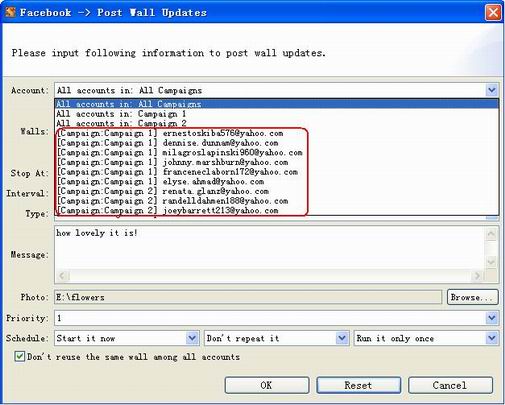Select 'All accounts in: Campaign 1' option
This screenshot has height=405, width=505.
coord(277,114)
